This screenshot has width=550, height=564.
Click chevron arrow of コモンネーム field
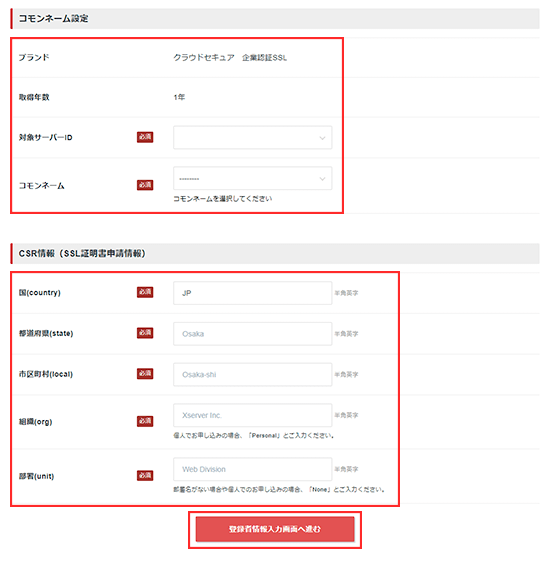322,178
